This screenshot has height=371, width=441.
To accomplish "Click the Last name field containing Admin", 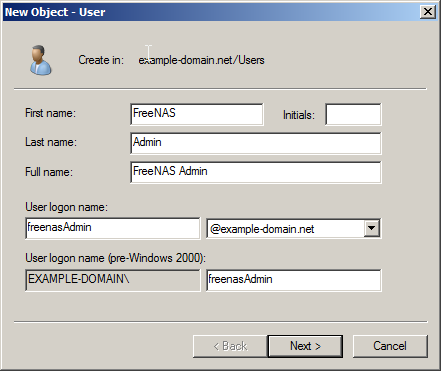I will 256,143.
